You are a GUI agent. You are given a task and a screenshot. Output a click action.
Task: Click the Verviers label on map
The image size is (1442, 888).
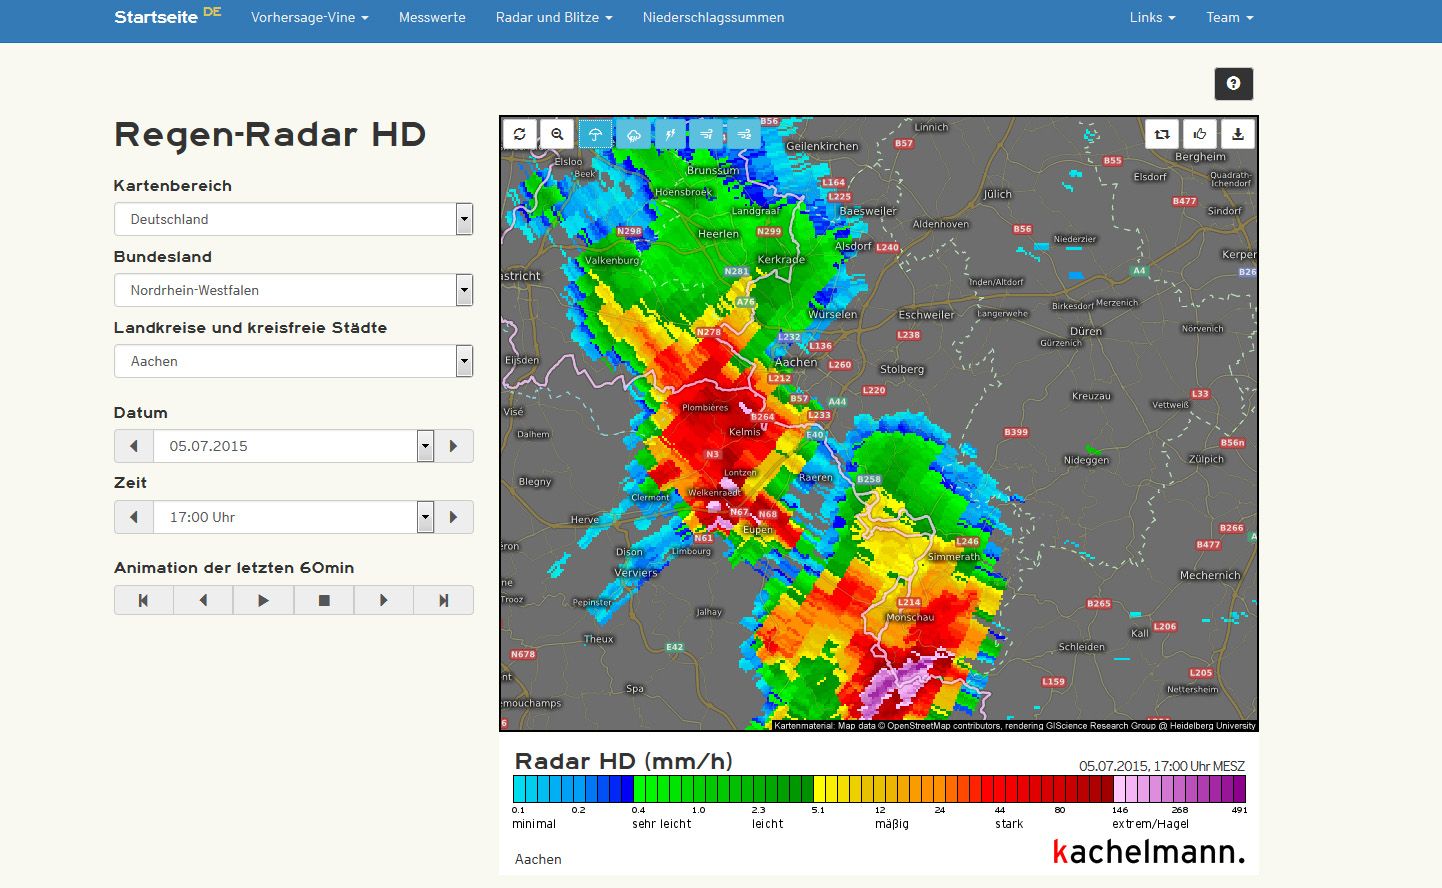point(636,573)
